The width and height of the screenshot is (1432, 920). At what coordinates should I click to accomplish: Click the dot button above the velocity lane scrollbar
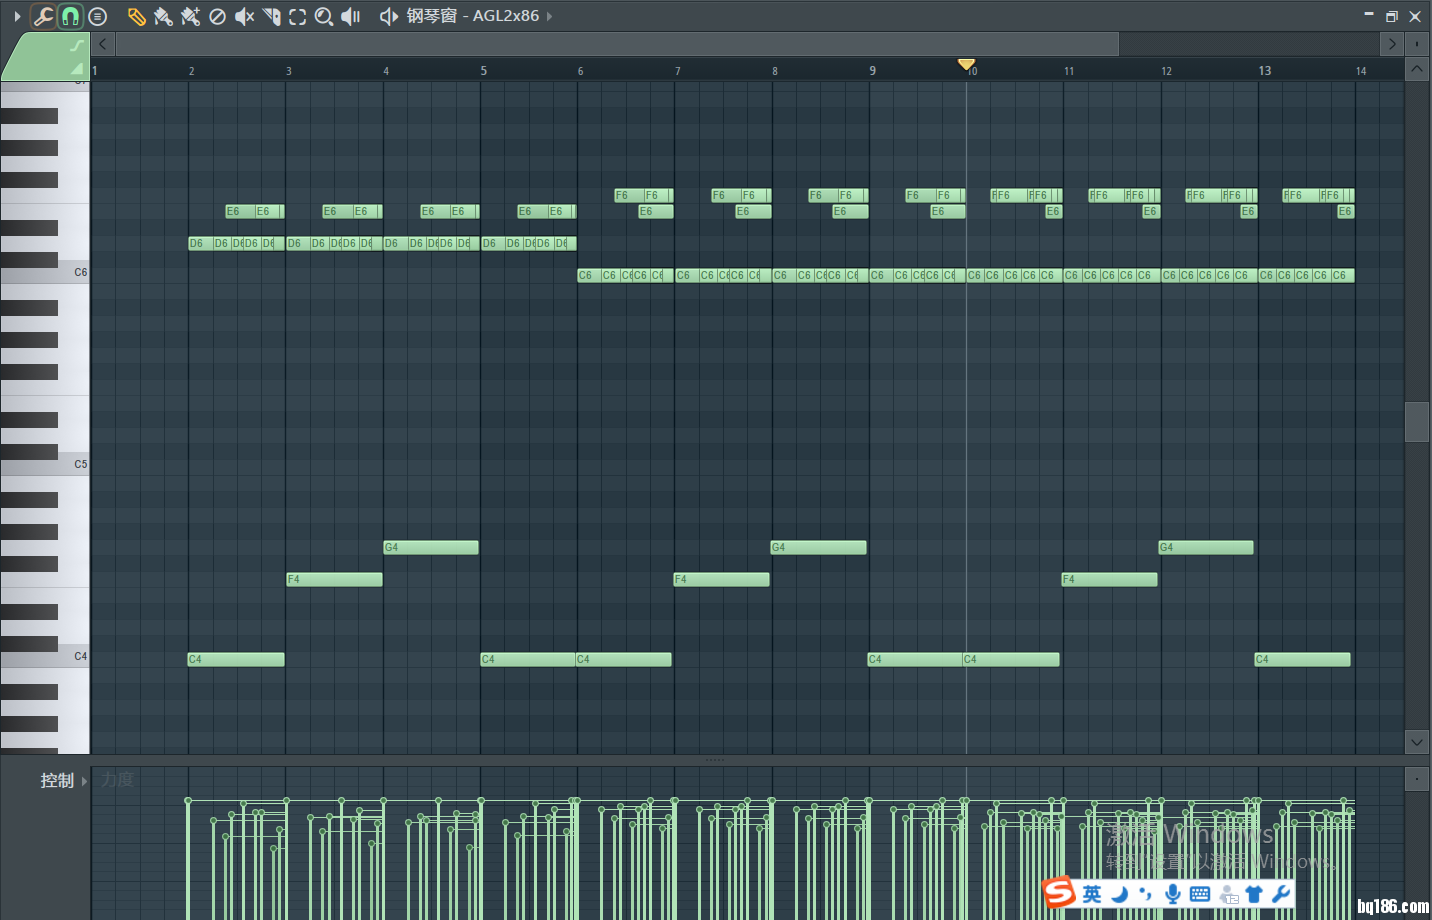tap(1417, 779)
